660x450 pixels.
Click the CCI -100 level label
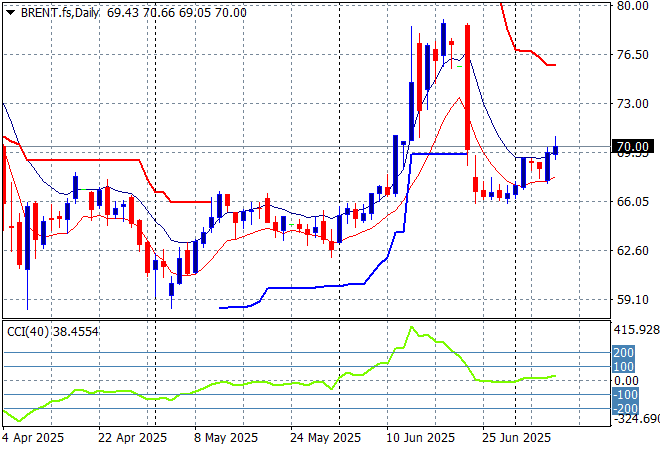623,395
